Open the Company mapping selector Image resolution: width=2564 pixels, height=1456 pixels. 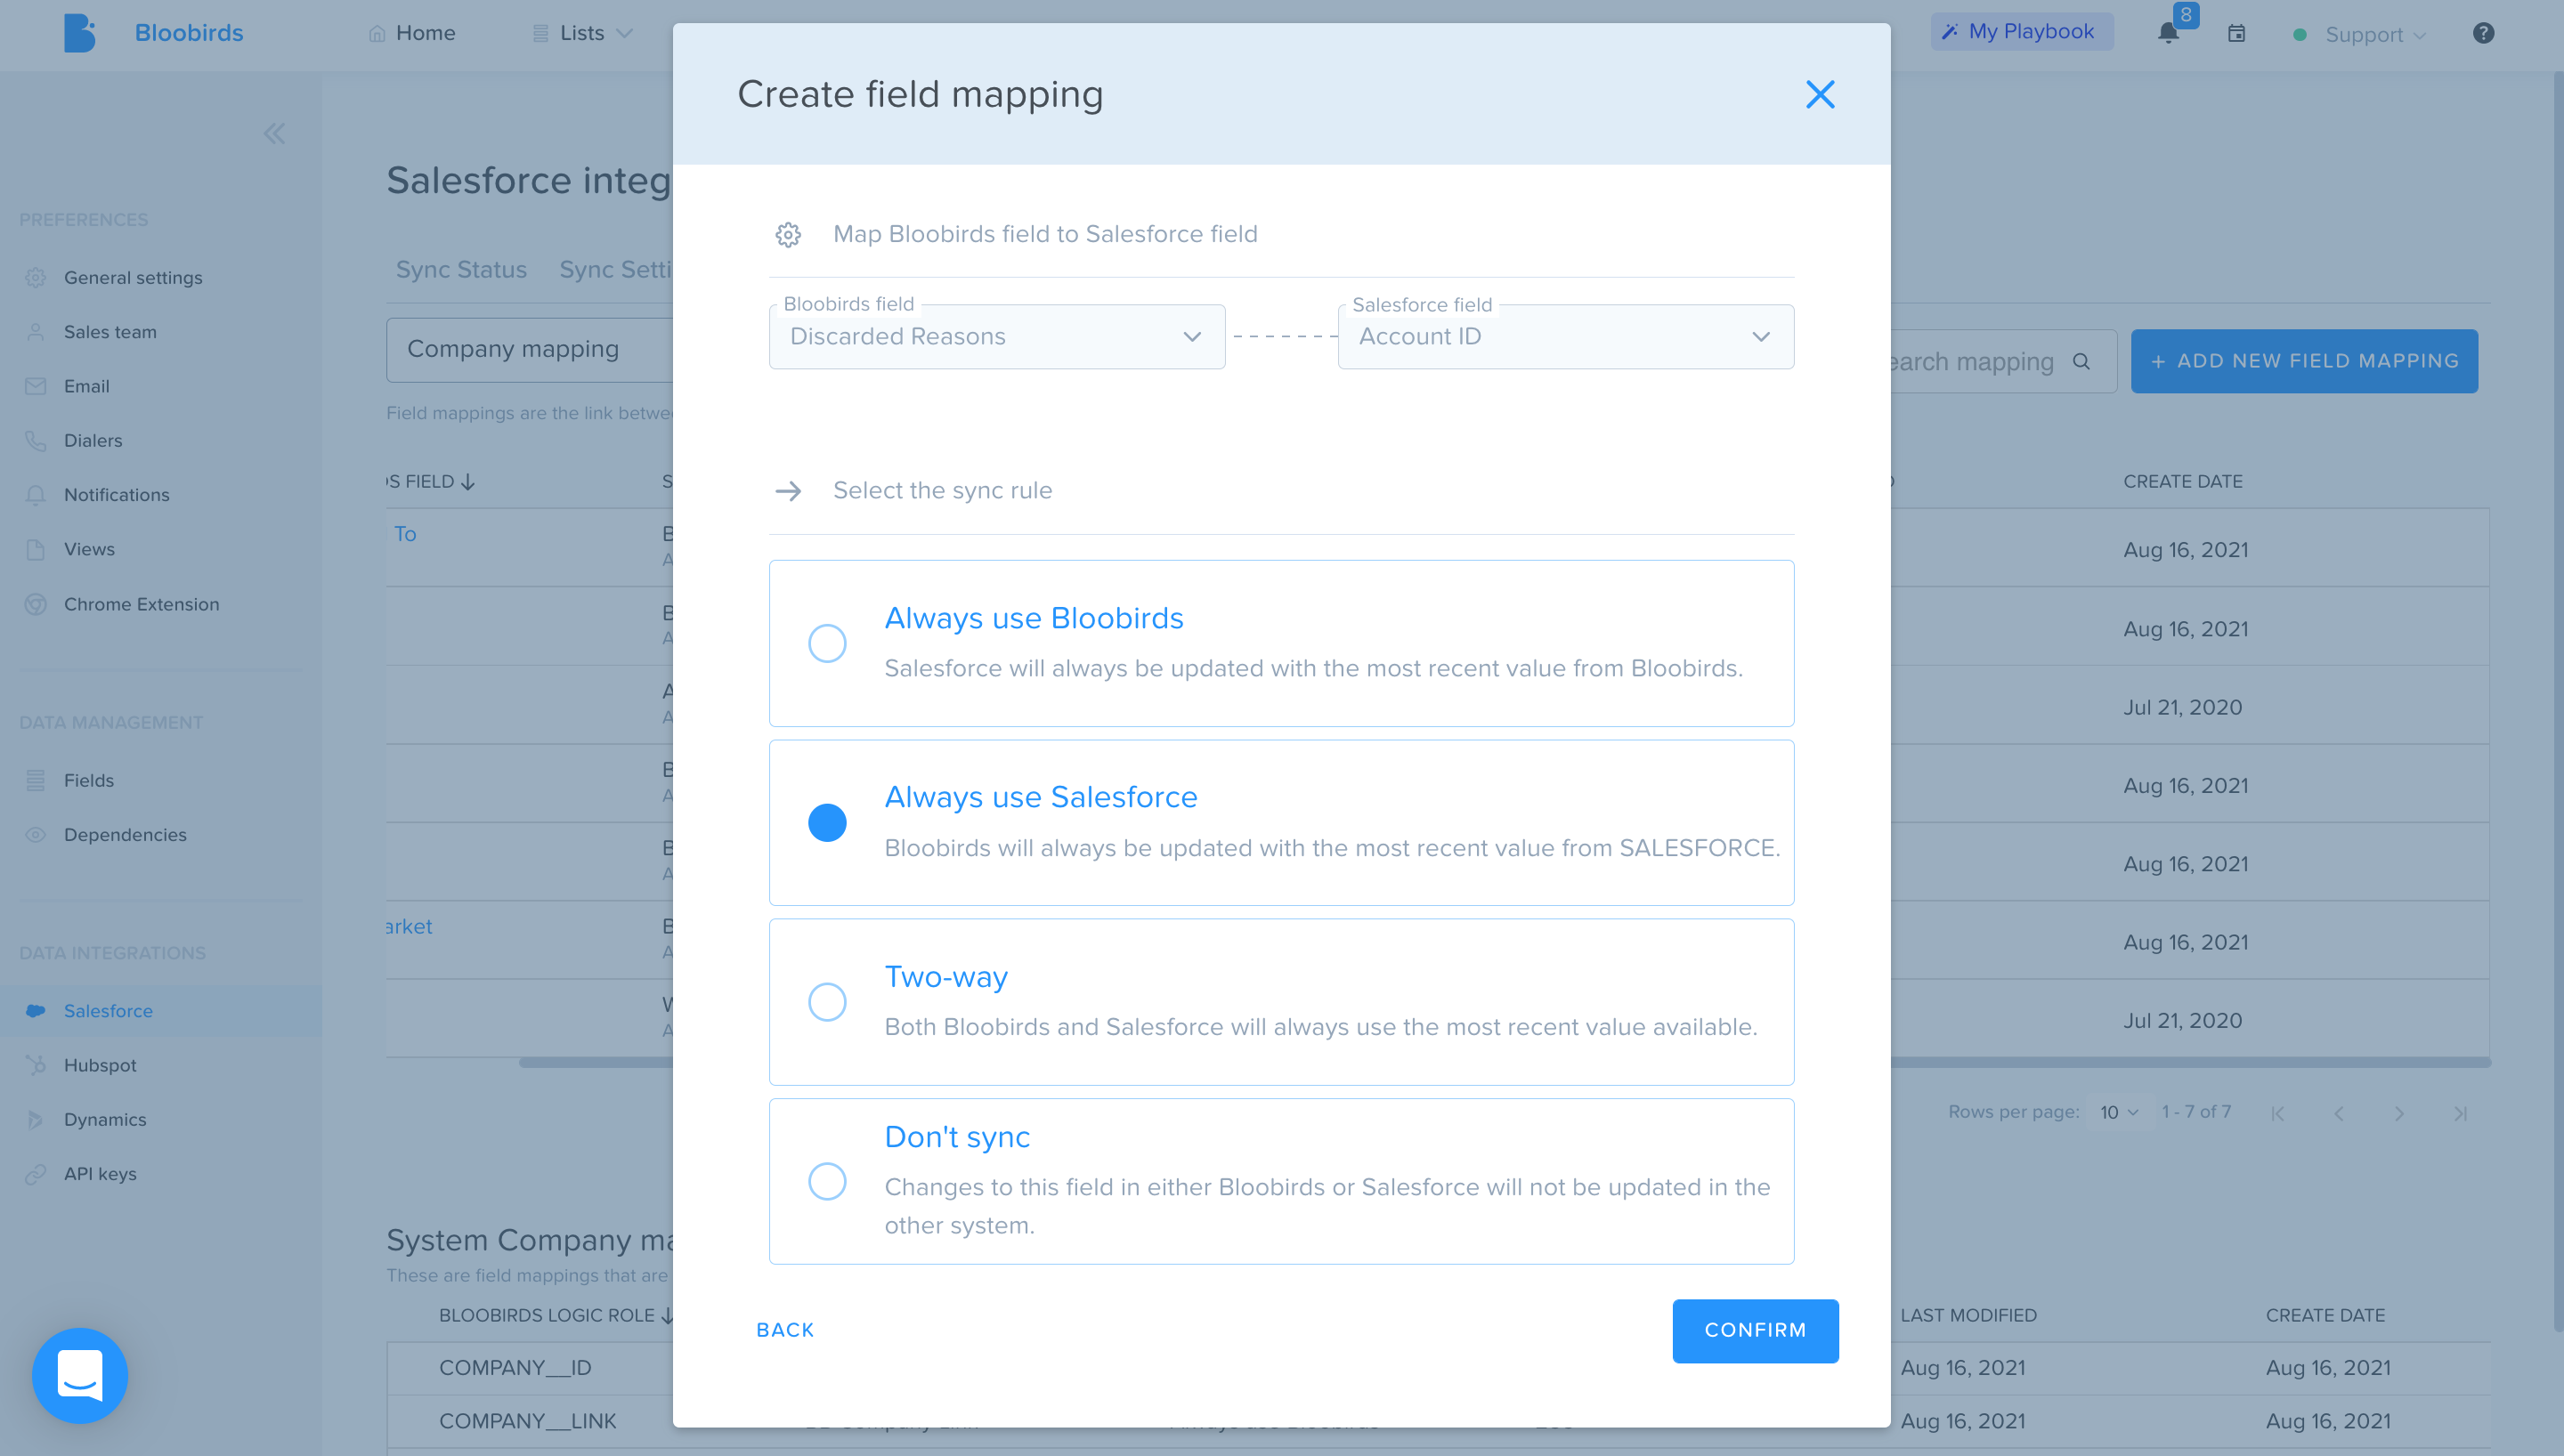tap(530, 349)
